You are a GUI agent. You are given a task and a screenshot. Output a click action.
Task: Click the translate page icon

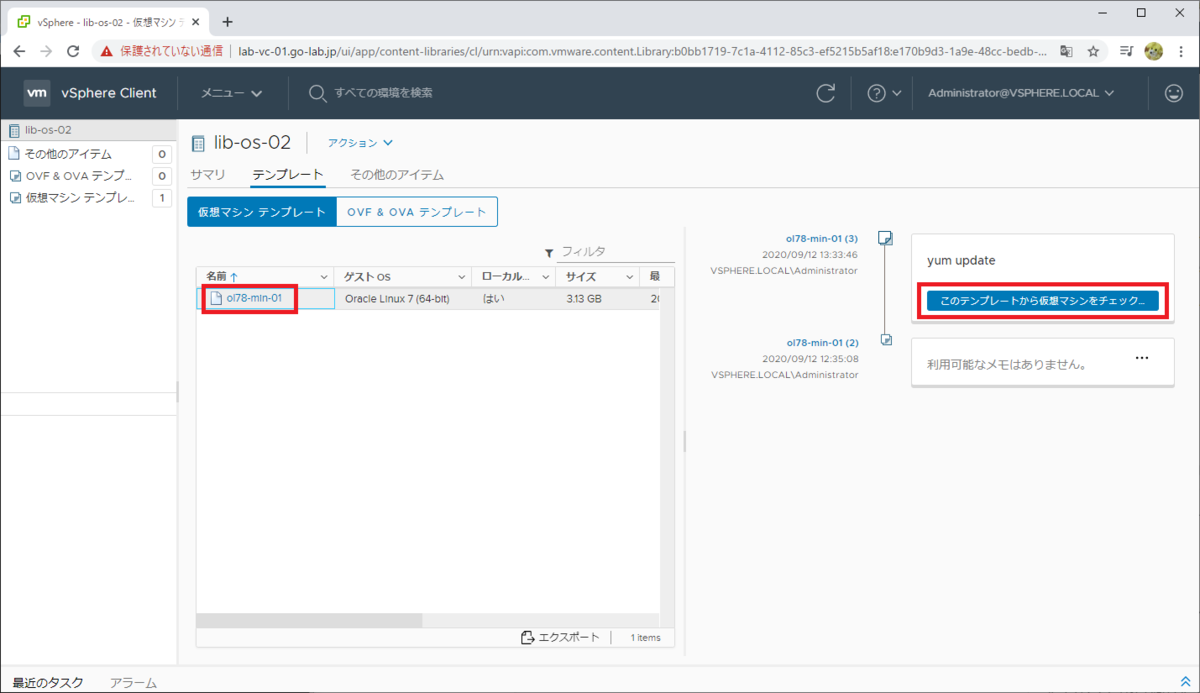point(1067,51)
